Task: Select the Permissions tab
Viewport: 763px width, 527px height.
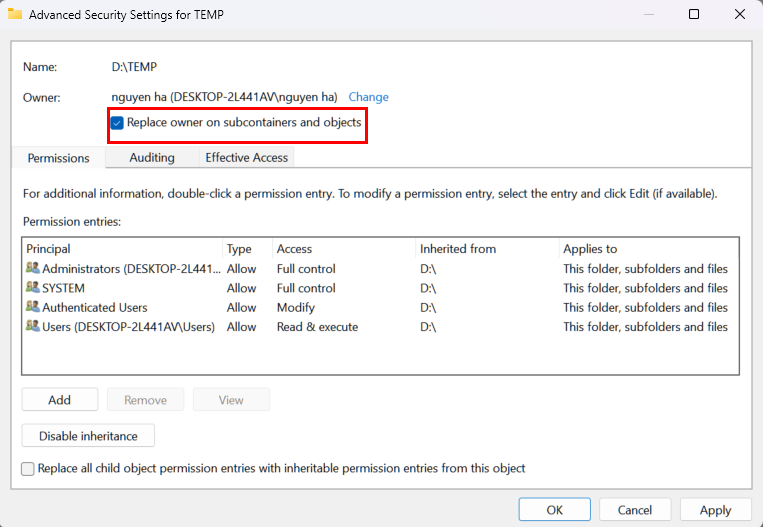Action: point(58,159)
